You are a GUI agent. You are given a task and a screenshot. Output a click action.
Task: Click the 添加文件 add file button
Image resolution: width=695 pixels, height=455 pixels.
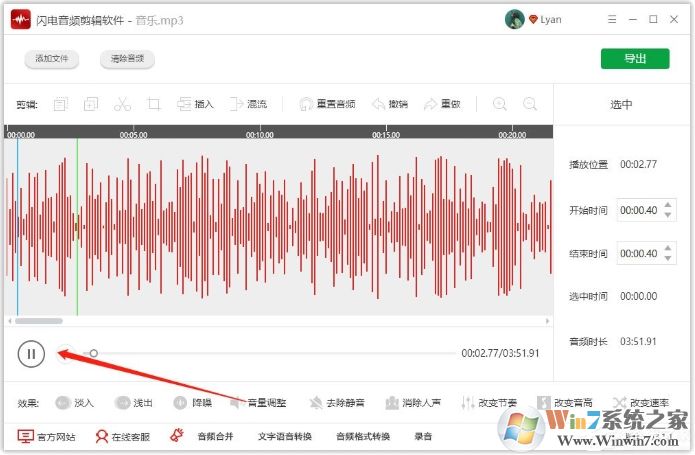point(52,59)
